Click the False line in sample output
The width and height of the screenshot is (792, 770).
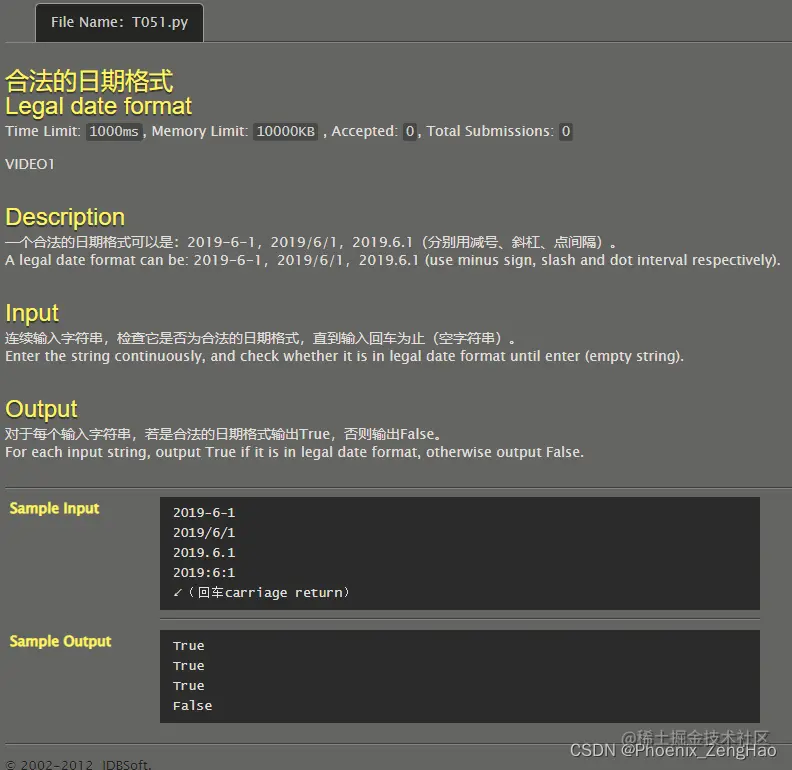(x=192, y=706)
